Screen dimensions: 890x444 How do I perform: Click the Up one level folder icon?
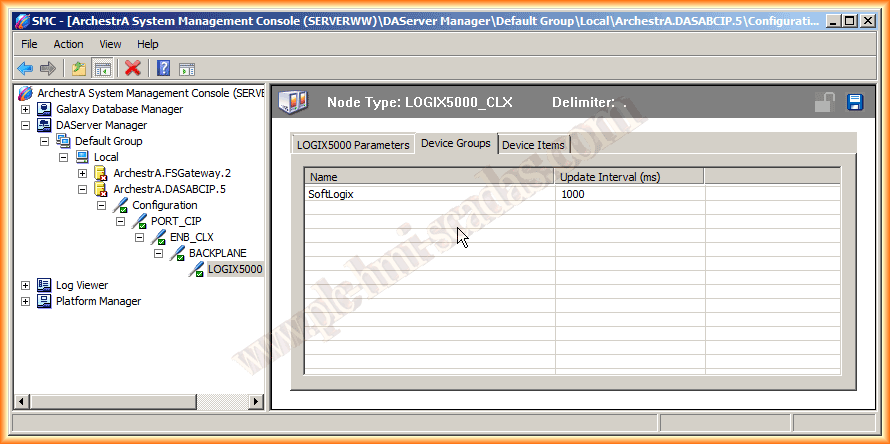click(78, 68)
